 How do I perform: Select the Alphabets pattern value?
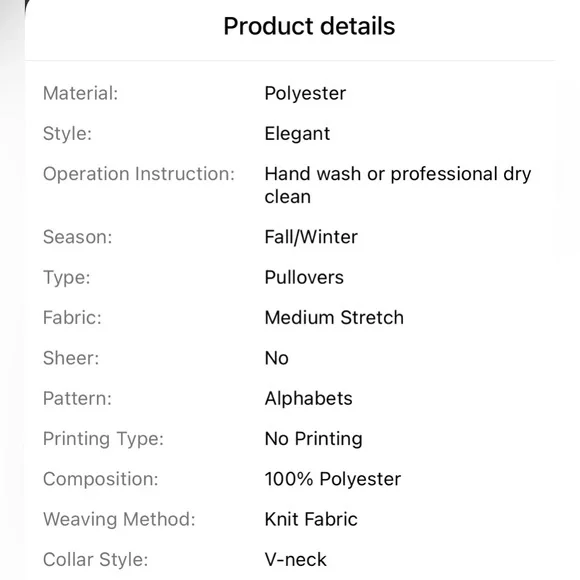coord(308,398)
